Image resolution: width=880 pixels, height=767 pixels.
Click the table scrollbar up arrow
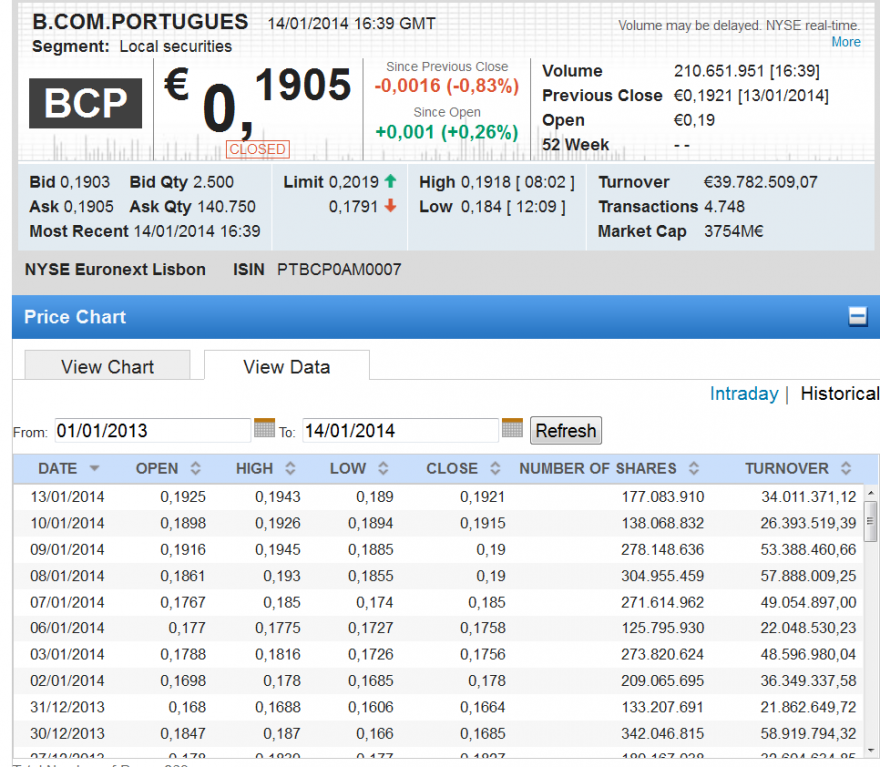pyautogui.click(x=870, y=493)
